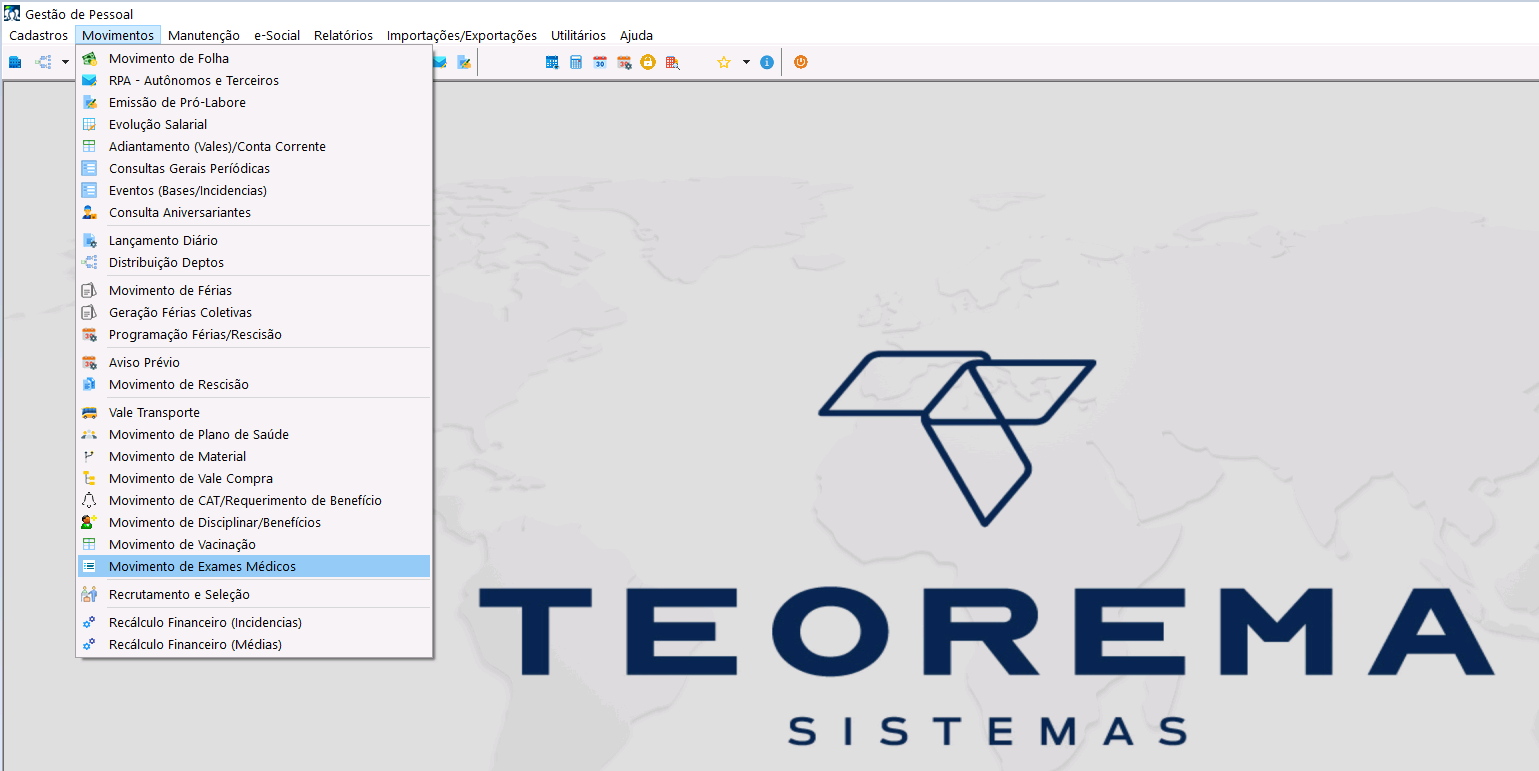Screen dimensions: 1539x771
Task: Click the toolbar calendar icon with gear
Action: [x=624, y=62]
